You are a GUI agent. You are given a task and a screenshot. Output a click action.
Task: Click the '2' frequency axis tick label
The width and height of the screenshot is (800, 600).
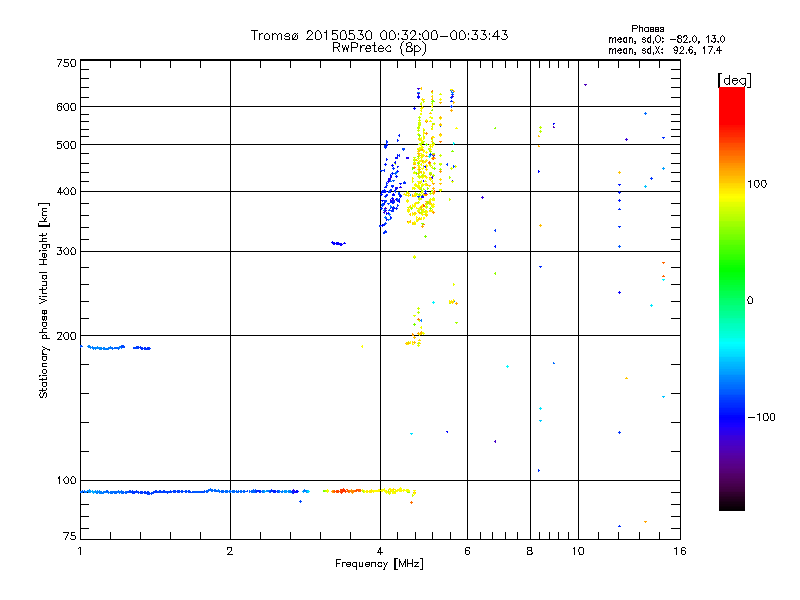click(x=230, y=551)
